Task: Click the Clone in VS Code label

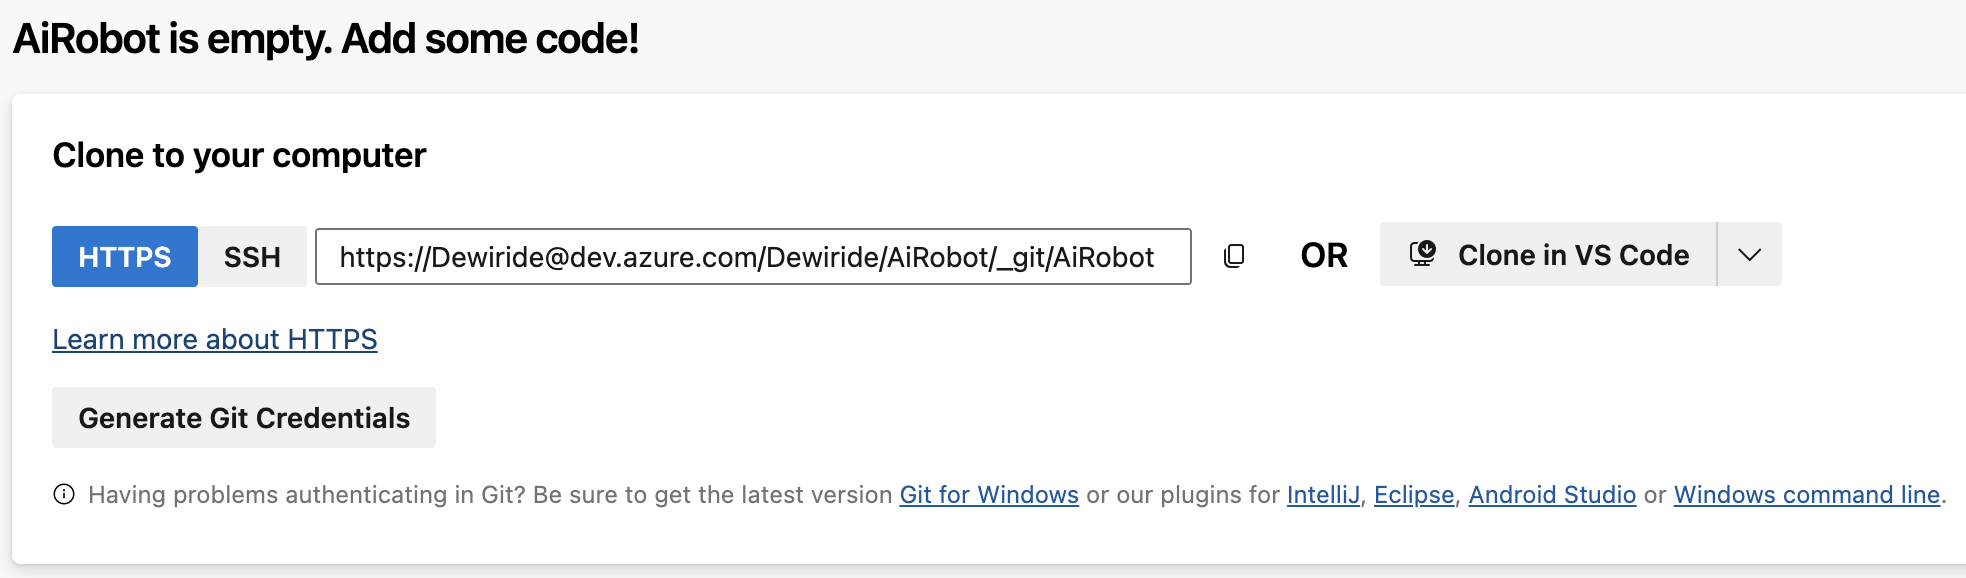Action: coord(1573,255)
